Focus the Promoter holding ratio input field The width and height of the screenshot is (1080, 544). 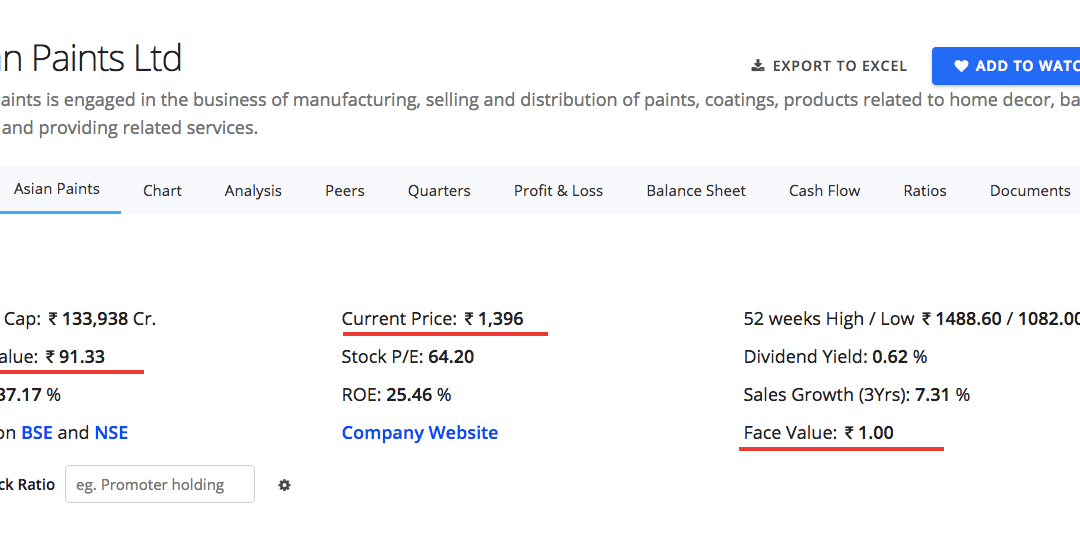[160, 484]
